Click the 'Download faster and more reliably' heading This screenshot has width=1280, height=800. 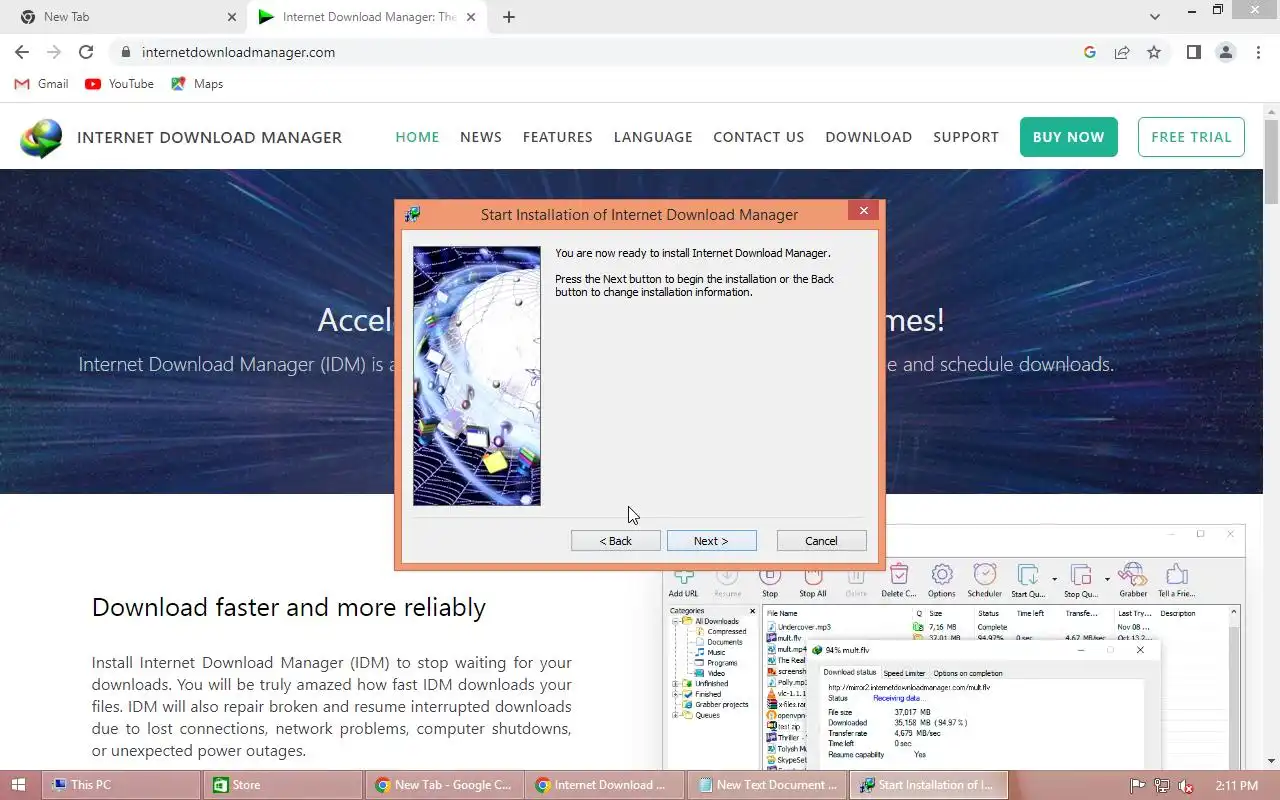tap(289, 607)
